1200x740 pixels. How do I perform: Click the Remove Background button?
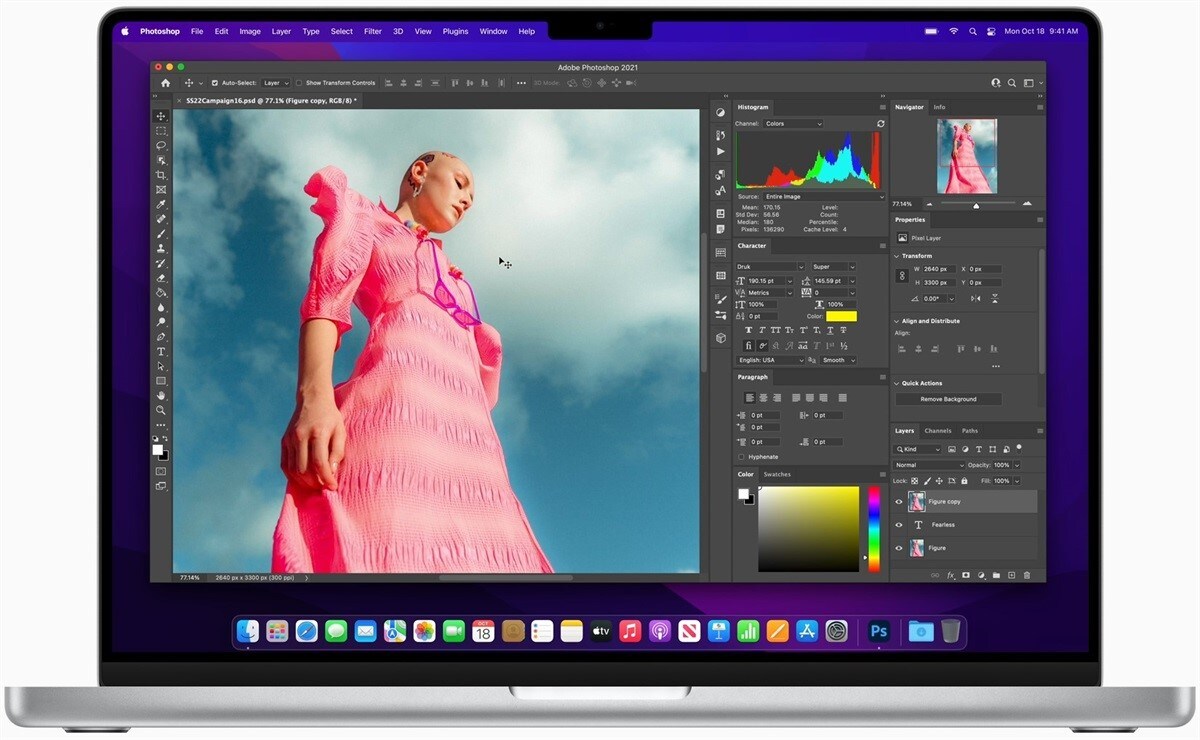(x=948, y=399)
